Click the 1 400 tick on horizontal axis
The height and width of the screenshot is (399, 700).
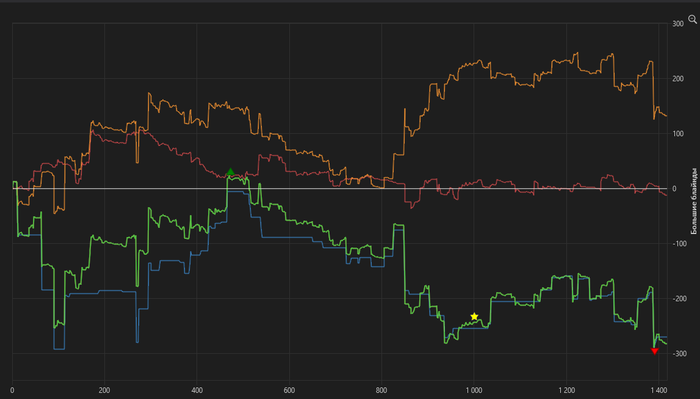pyautogui.click(x=659, y=391)
